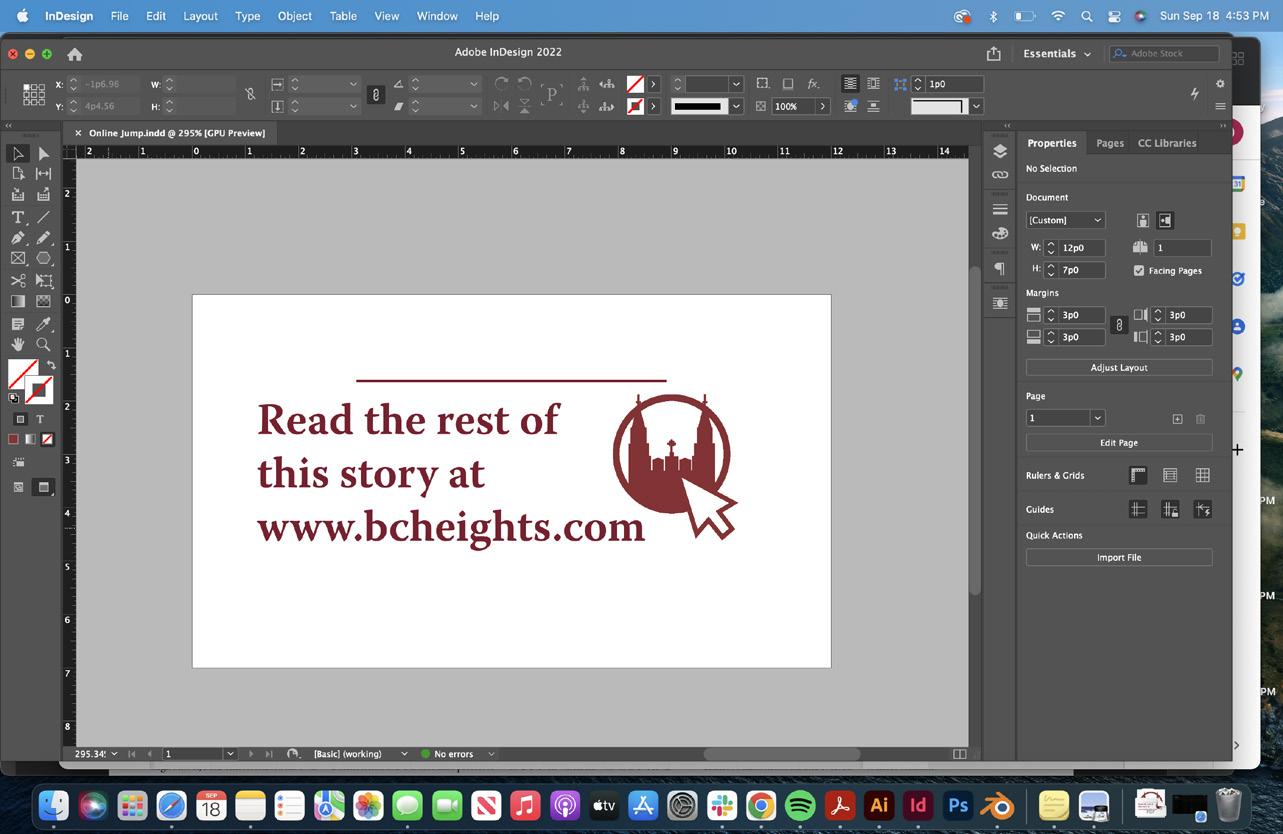Image resolution: width=1283 pixels, height=834 pixels.
Task: Open the status bar page number dropdown
Action: (230, 754)
